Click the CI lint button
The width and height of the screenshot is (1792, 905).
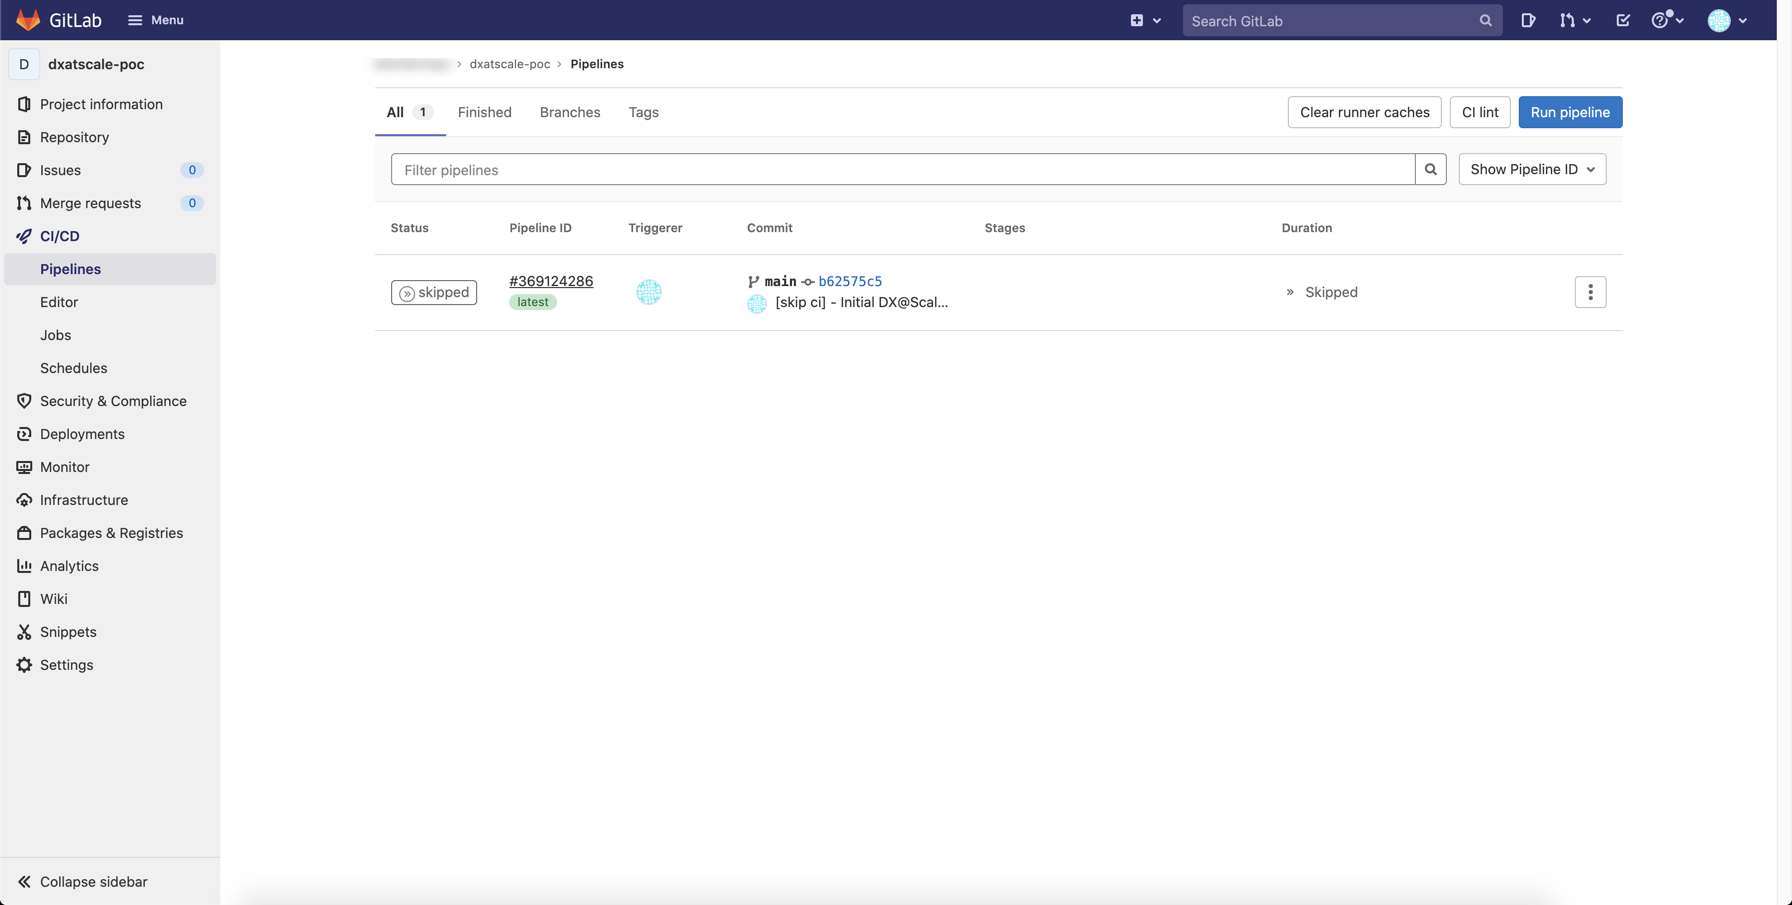click(x=1480, y=112)
